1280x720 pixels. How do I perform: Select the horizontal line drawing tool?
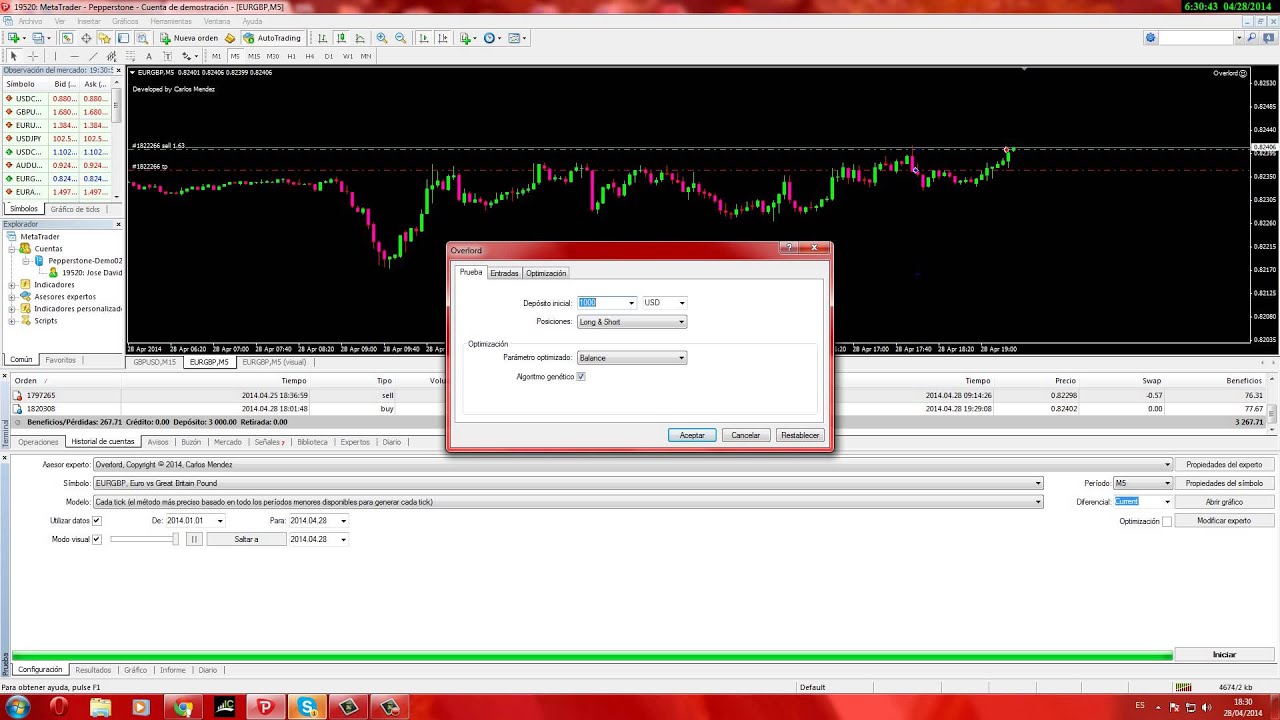[75, 56]
